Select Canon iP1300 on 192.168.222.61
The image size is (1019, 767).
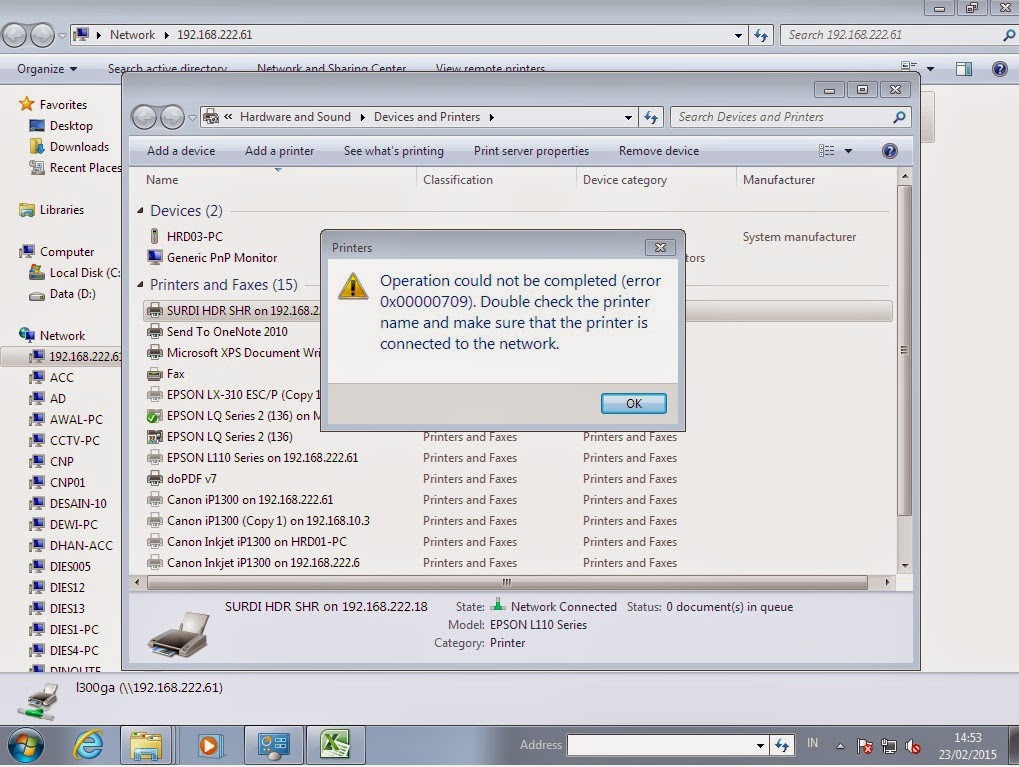pos(250,500)
